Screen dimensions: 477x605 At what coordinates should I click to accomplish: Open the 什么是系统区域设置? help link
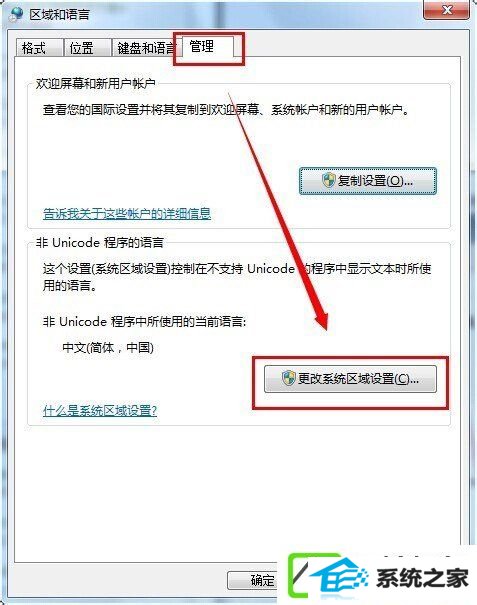point(100,410)
